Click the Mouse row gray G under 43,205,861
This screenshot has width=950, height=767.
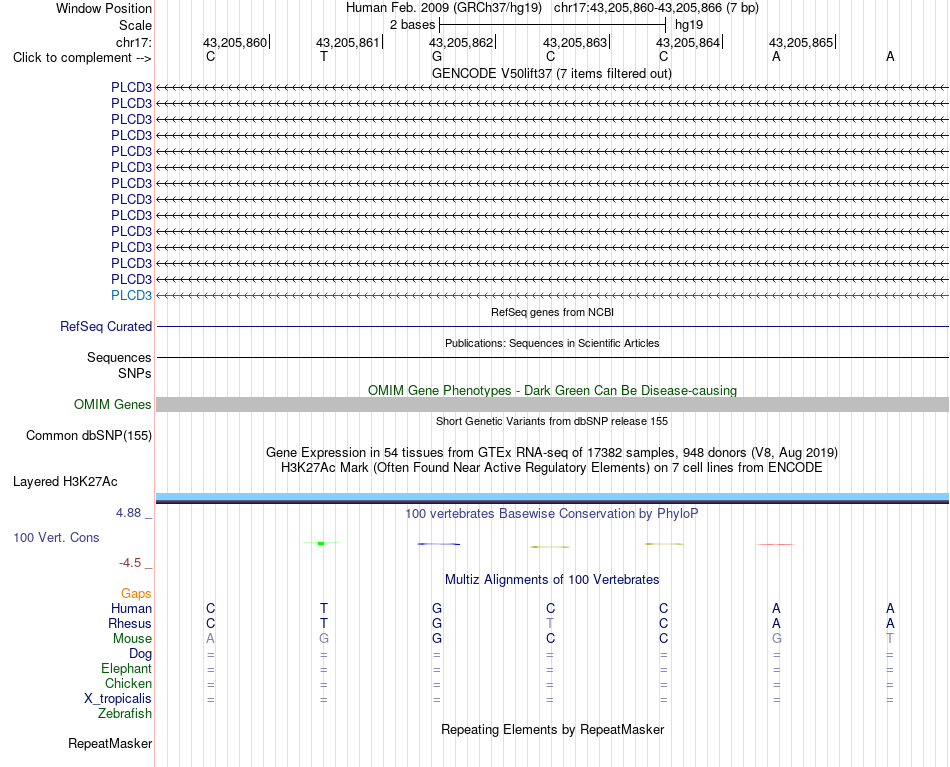324,639
